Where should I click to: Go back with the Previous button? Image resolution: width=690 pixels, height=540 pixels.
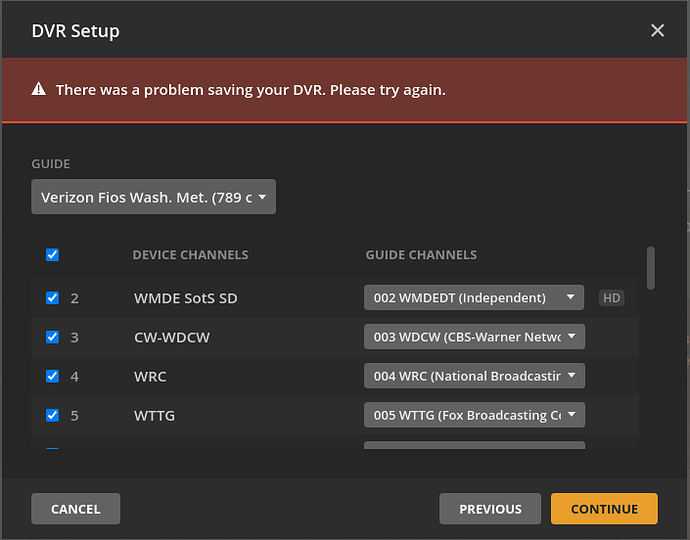[490, 509]
